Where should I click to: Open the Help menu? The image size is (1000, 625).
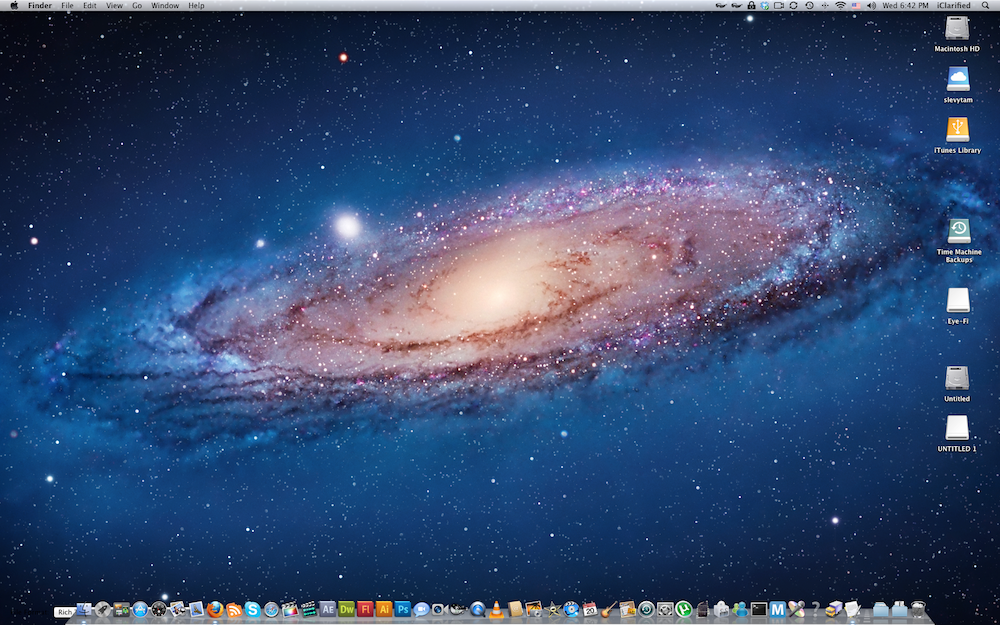196,5
